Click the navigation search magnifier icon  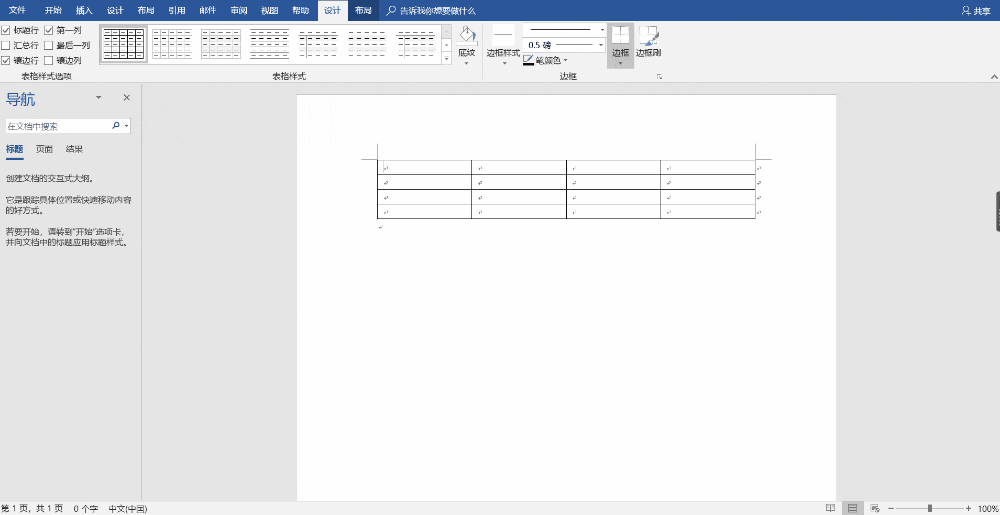point(116,126)
